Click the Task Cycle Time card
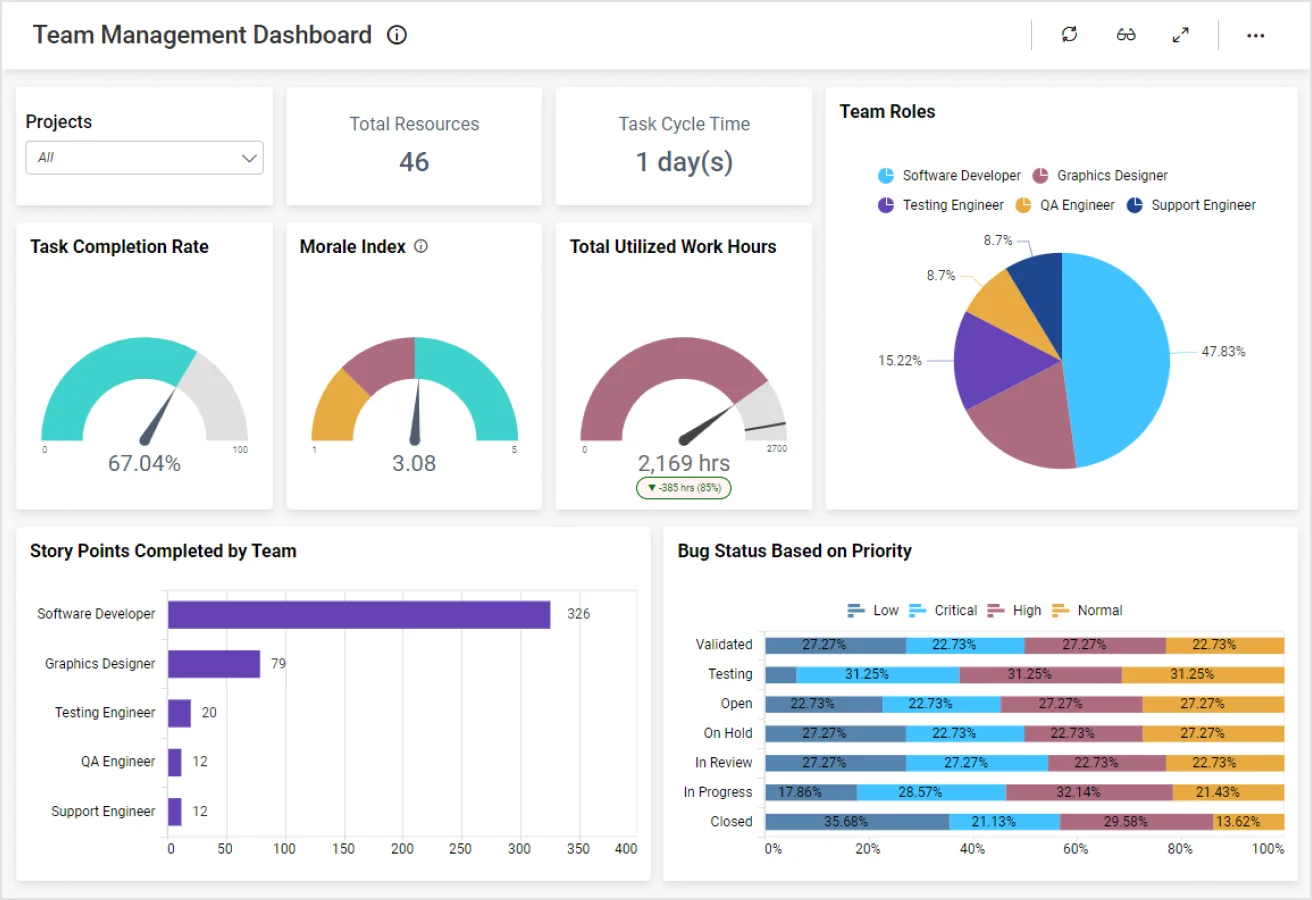Viewport: 1312px width, 900px height. (x=684, y=146)
